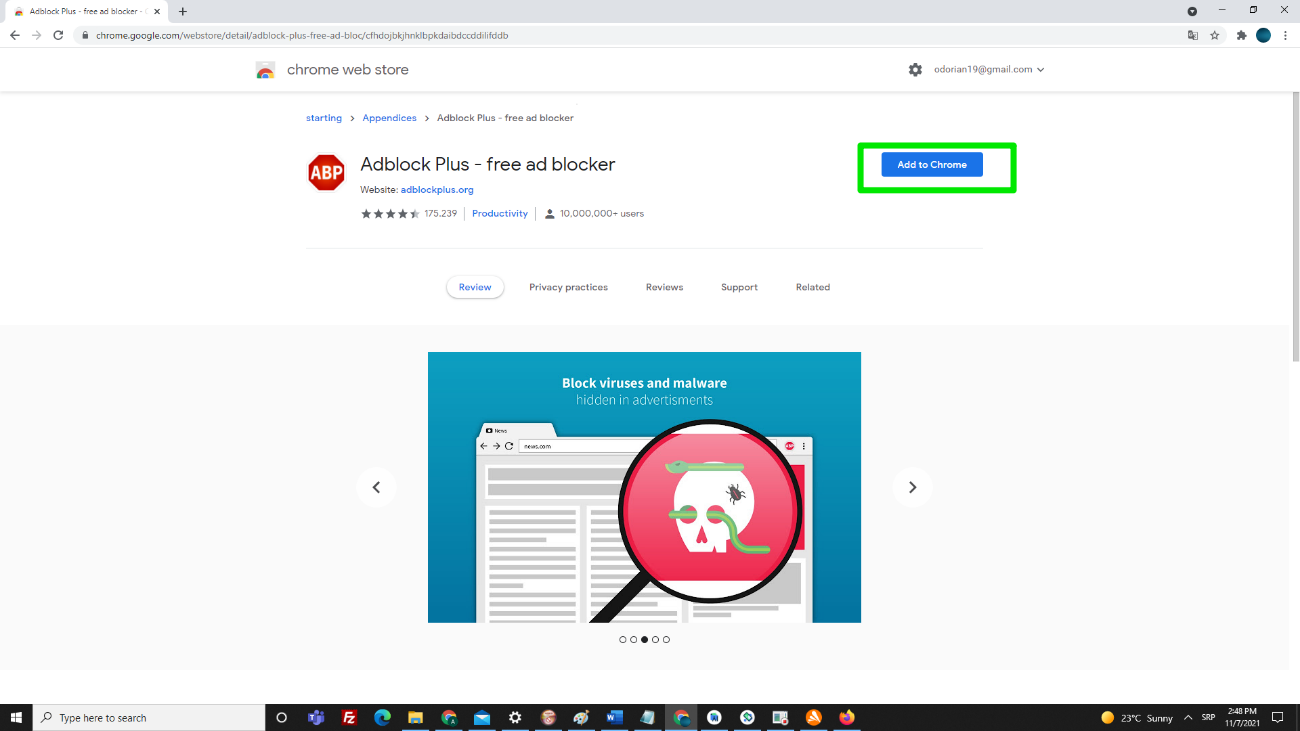
Task: Select the fourth carousel dot indicator
Action: pyautogui.click(x=655, y=639)
